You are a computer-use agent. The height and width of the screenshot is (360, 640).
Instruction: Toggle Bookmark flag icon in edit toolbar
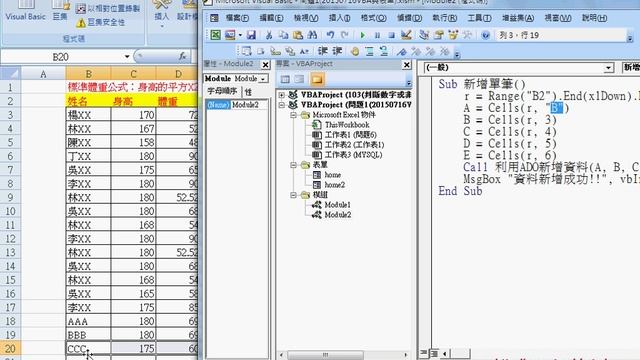pos(402,51)
